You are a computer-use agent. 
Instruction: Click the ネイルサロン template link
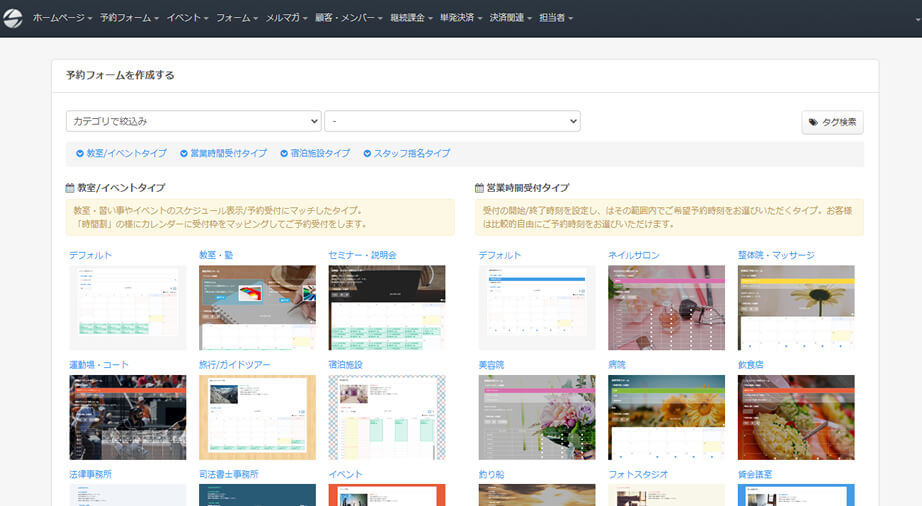pyautogui.click(x=634, y=255)
